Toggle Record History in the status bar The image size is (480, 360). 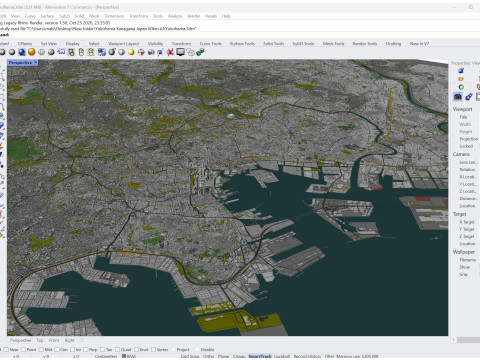coord(307,356)
